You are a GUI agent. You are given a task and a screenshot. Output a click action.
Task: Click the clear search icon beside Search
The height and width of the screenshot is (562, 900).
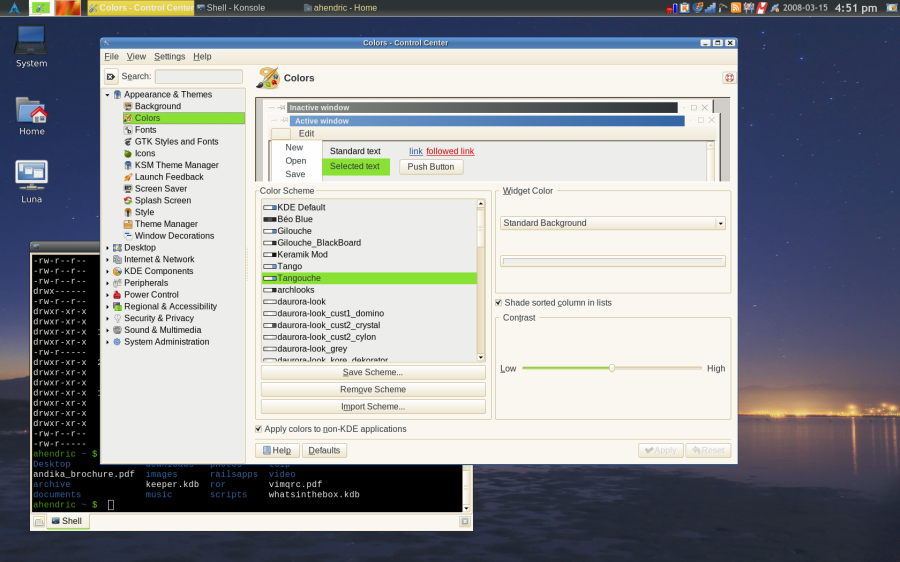tap(111, 76)
